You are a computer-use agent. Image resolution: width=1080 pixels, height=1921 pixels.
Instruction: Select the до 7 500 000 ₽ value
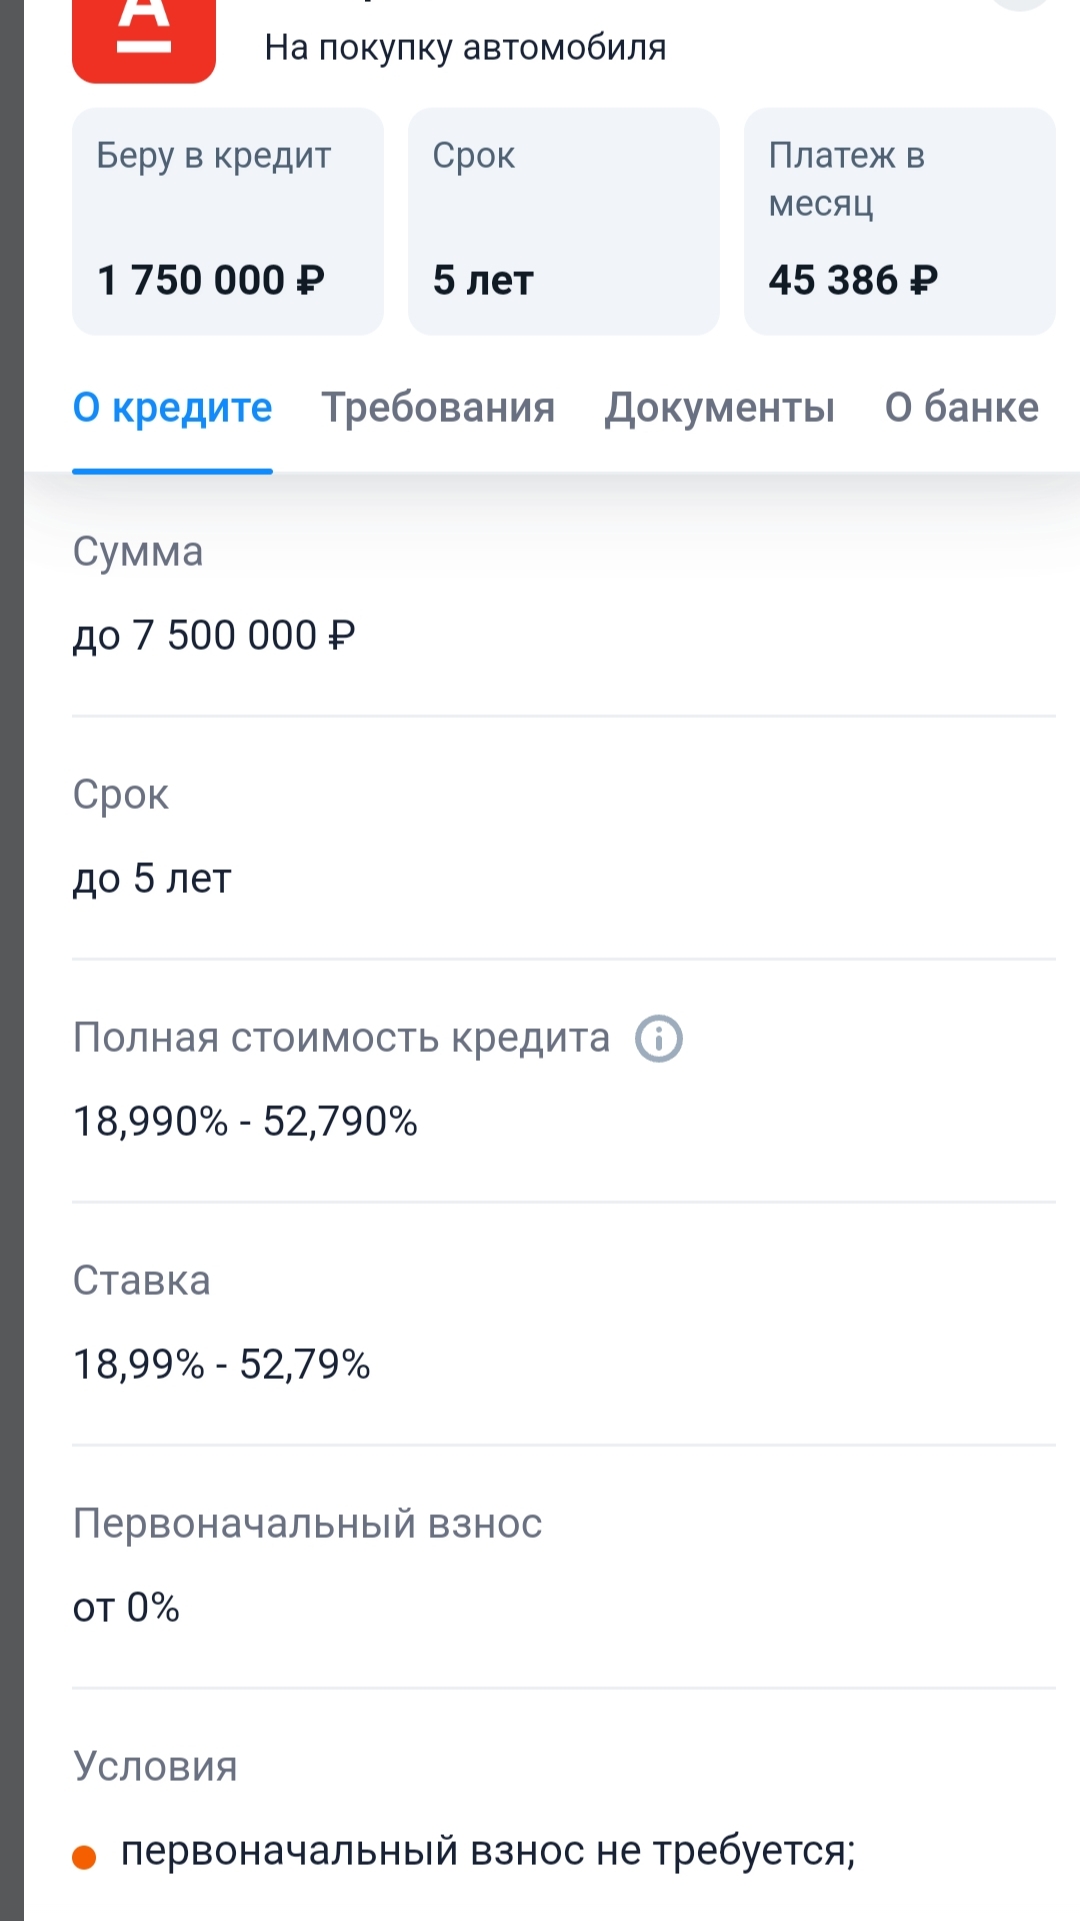[214, 636]
